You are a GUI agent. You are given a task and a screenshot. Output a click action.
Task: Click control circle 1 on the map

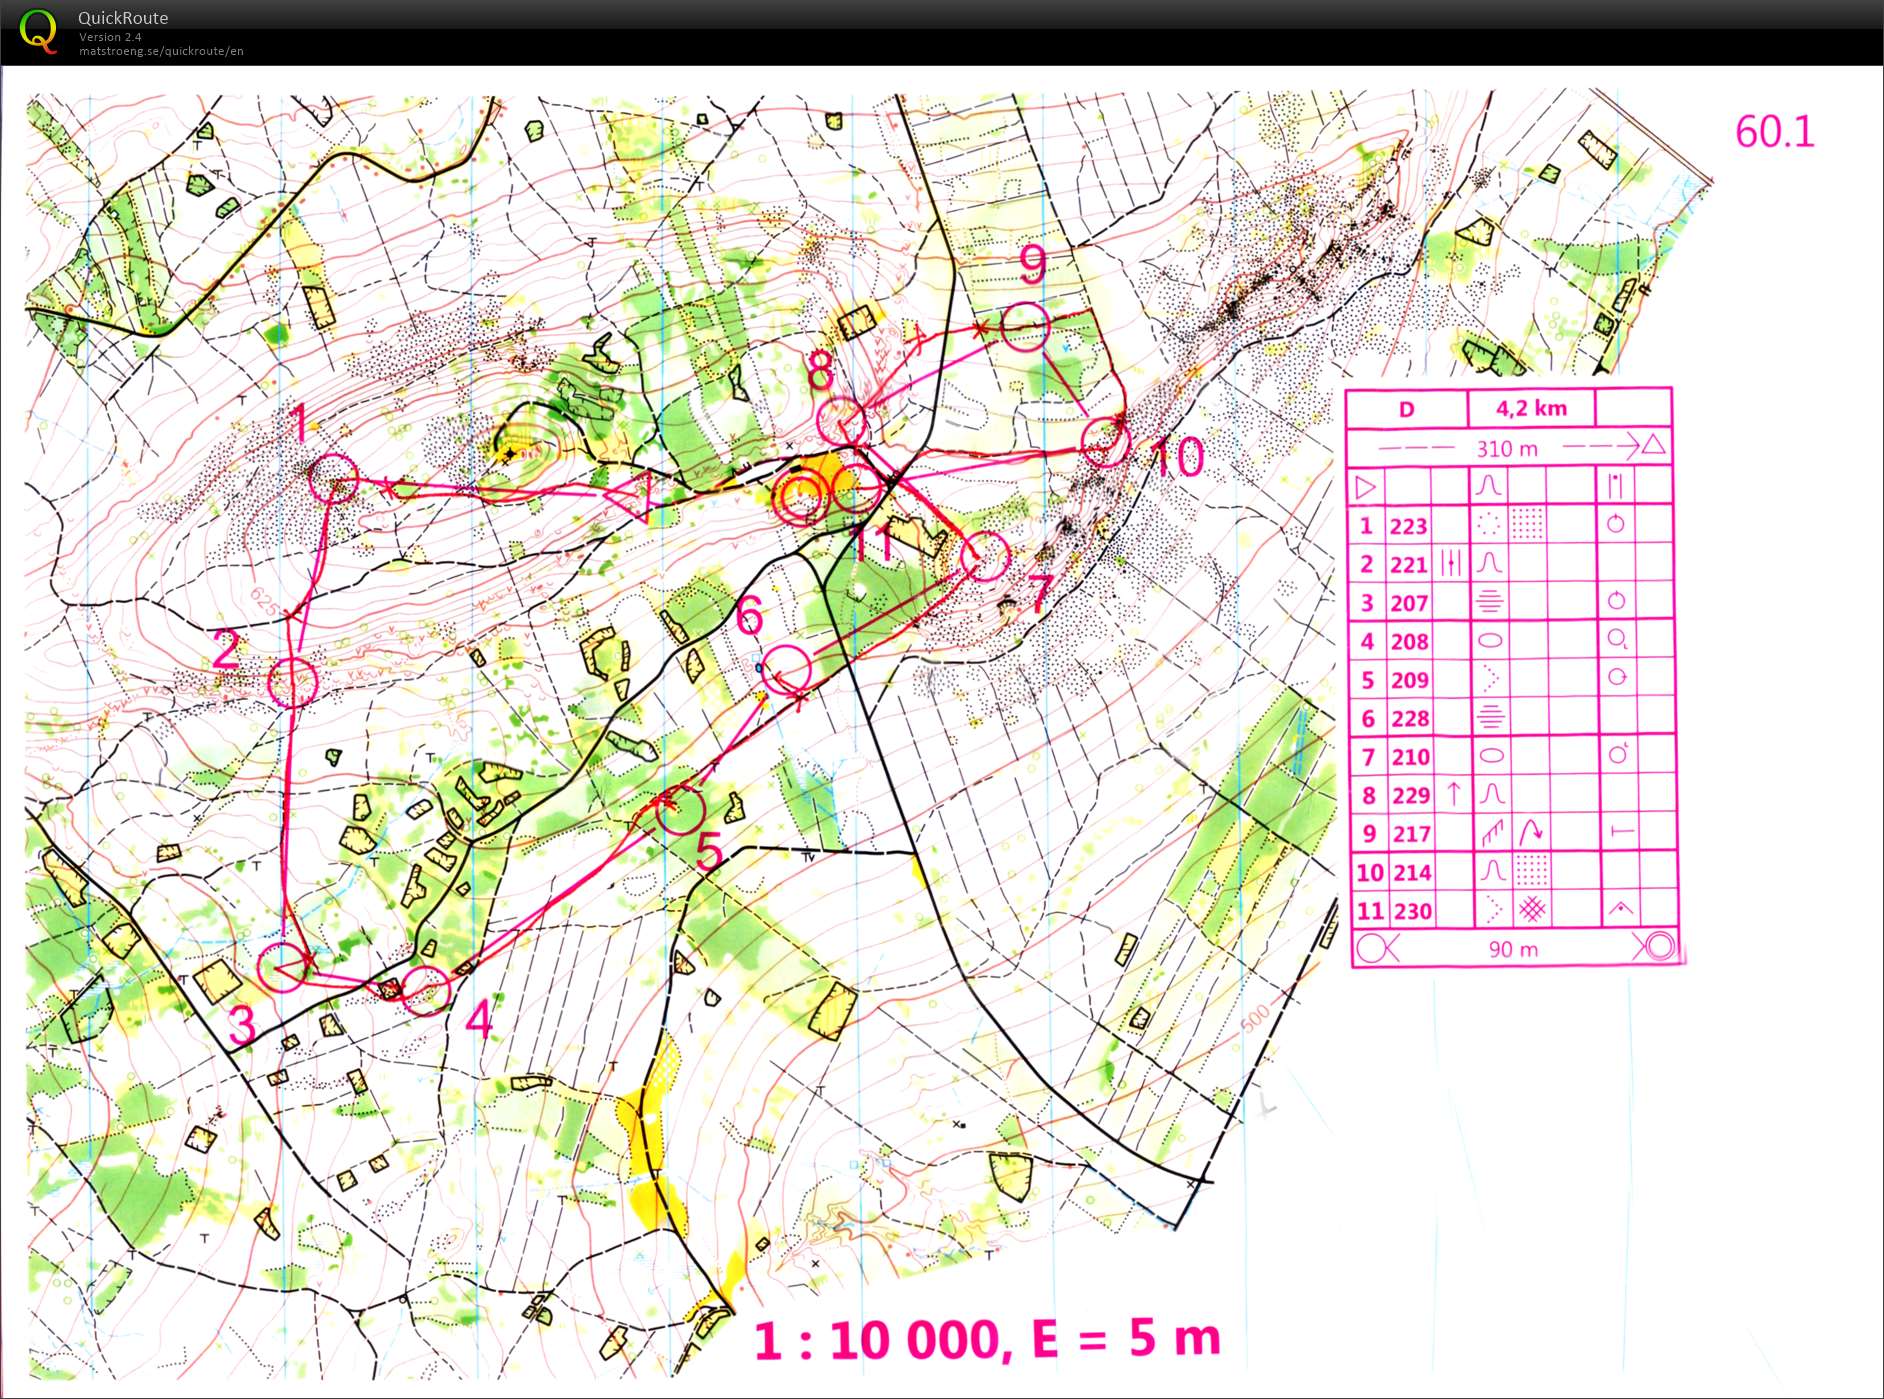[x=333, y=478]
